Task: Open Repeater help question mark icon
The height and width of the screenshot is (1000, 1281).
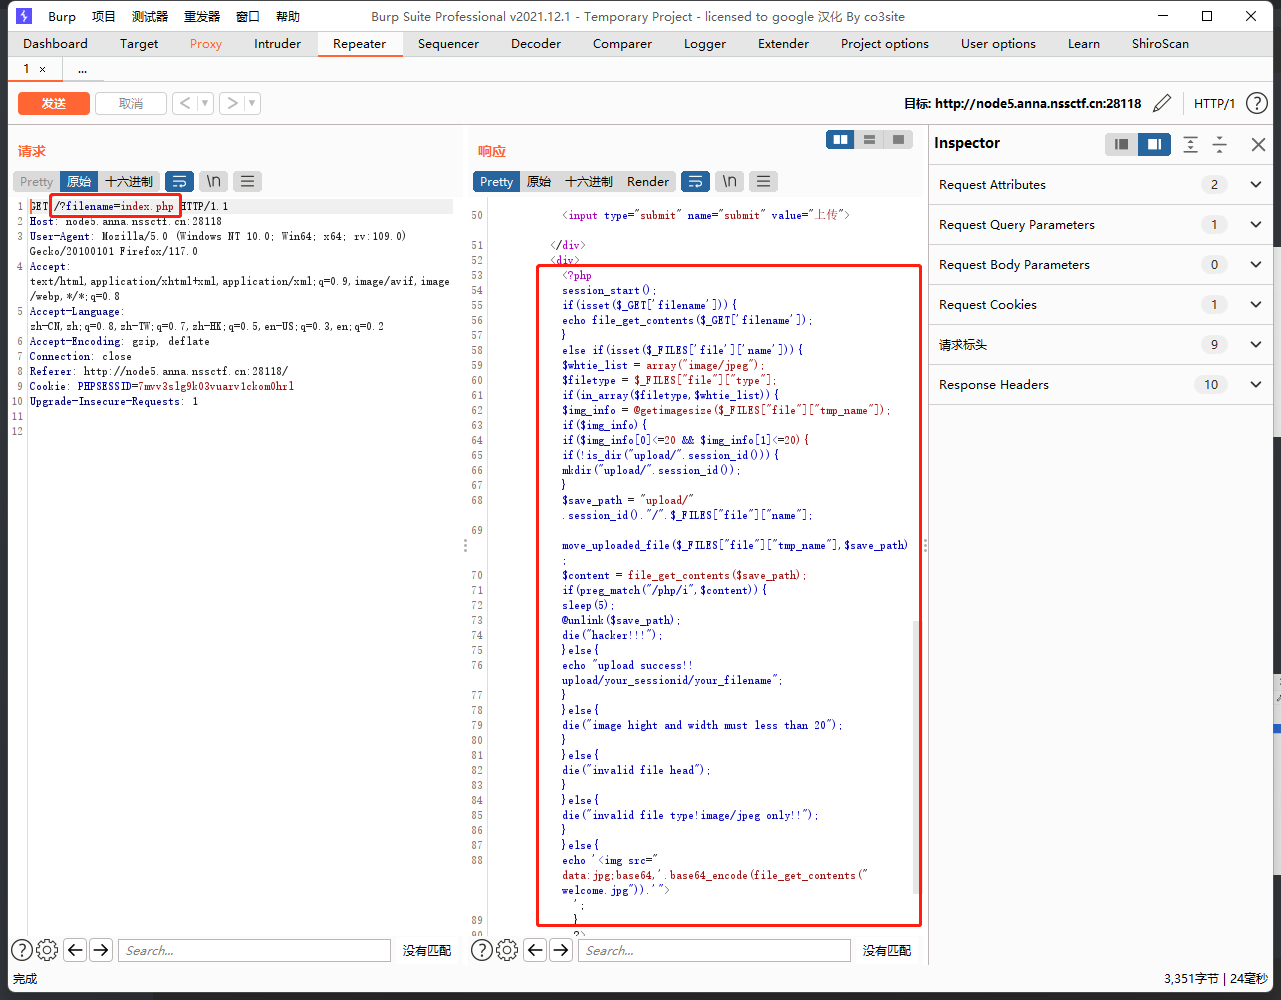Action: click(x=1257, y=103)
